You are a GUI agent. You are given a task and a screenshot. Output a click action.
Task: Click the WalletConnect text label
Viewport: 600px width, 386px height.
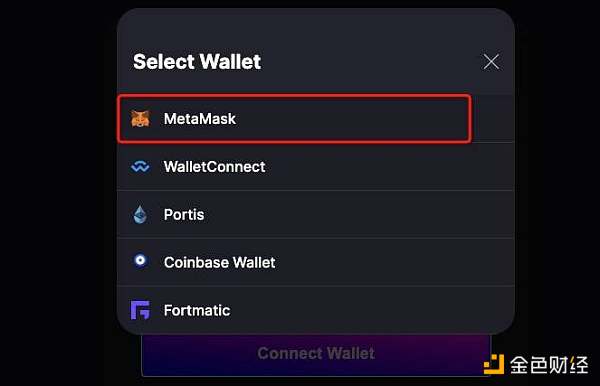point(215,167)
